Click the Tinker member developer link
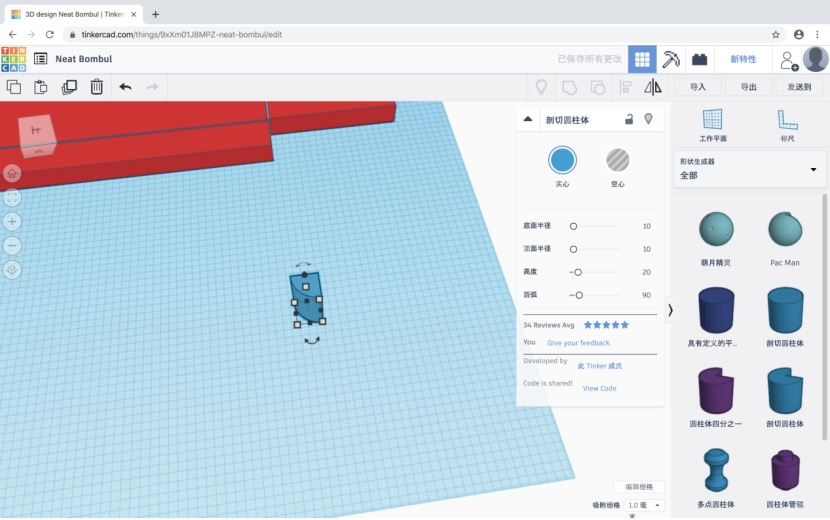 [600, 366]
